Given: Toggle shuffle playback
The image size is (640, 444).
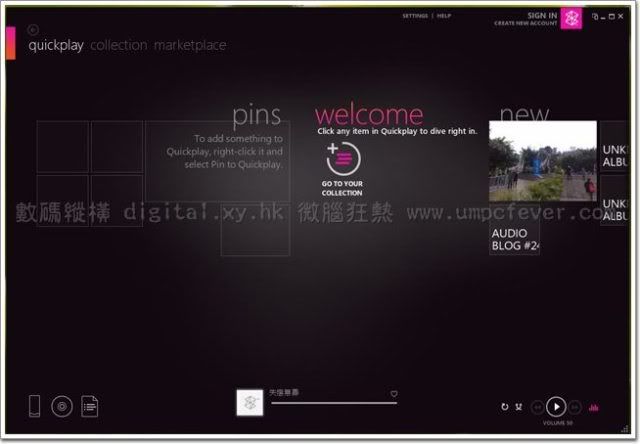Looking at the screenshot, I should (x=519, y=407).
